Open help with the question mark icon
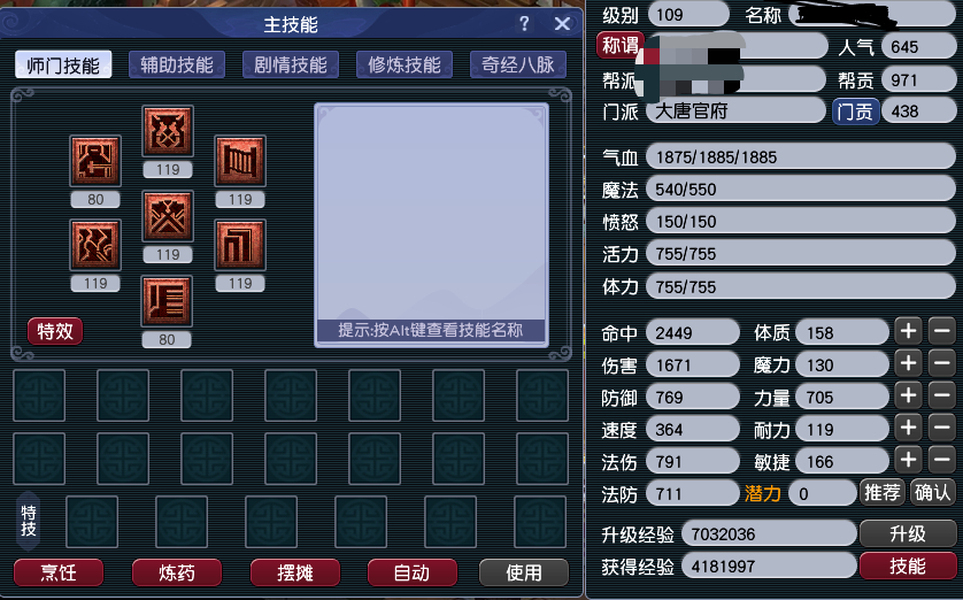This screenshot has width=963, height=600. tap(524, 24)
